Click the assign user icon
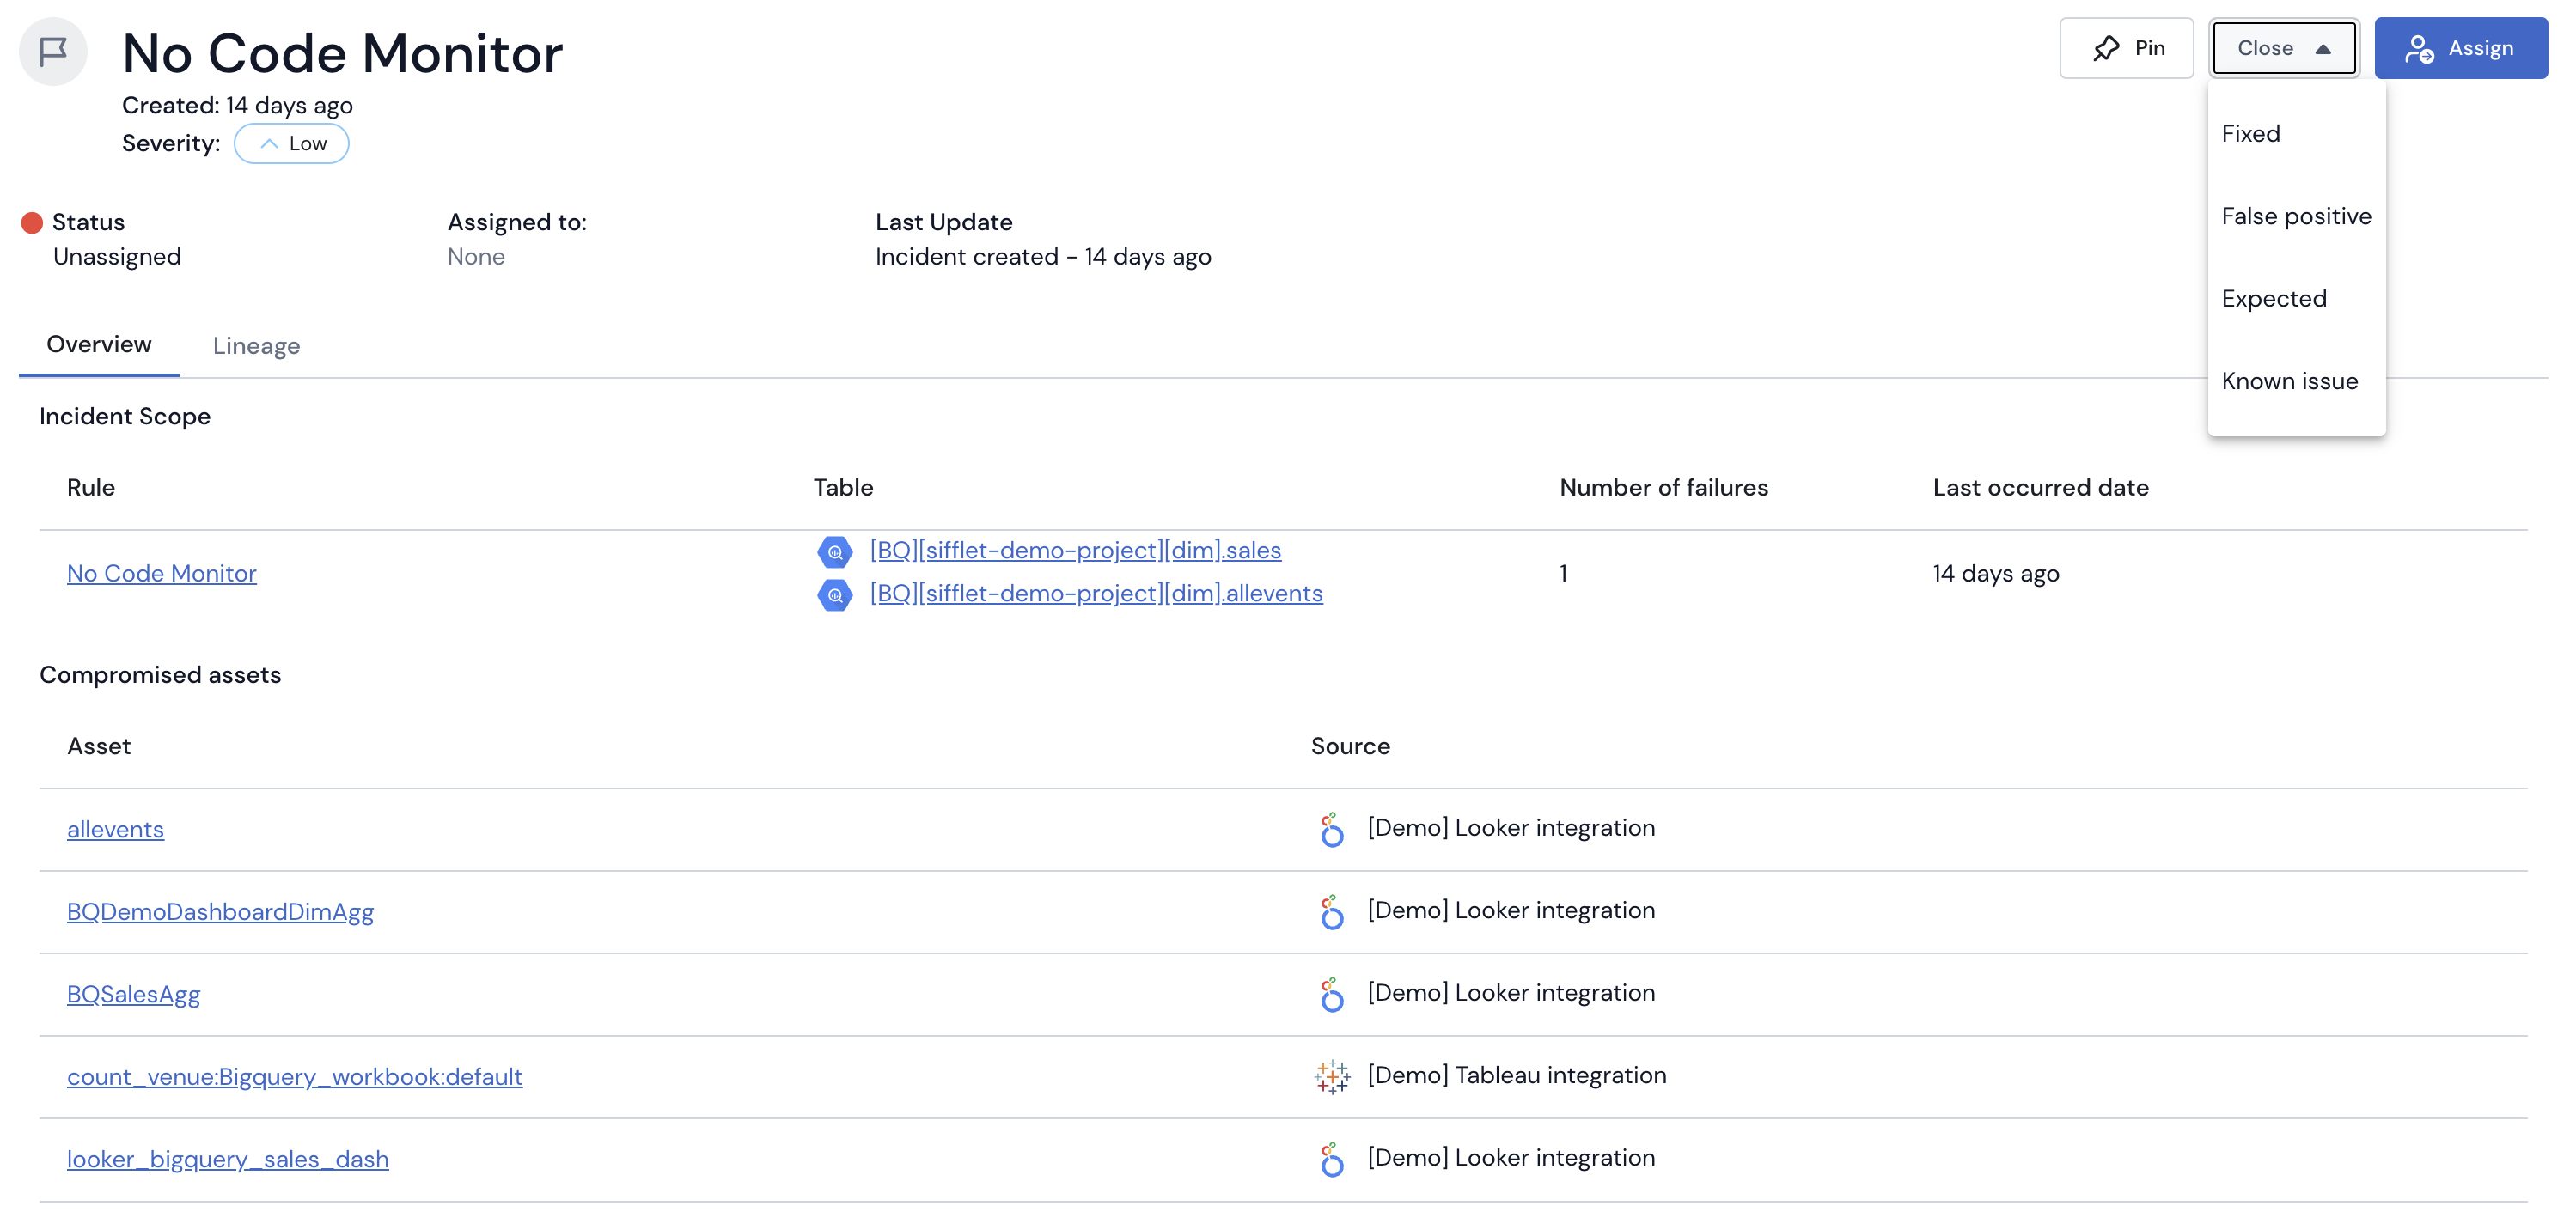 coord(2418,48)
